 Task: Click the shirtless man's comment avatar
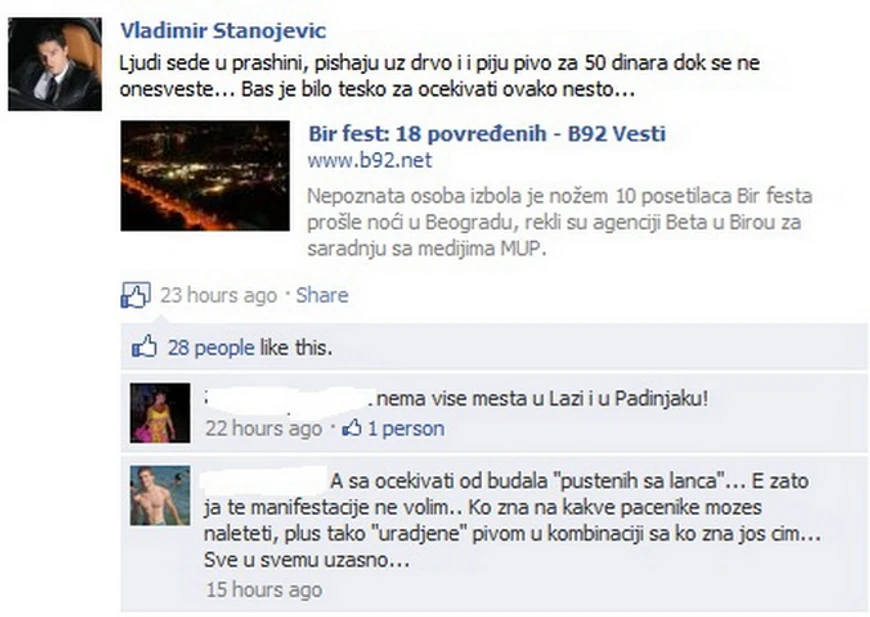pos(160,495)
